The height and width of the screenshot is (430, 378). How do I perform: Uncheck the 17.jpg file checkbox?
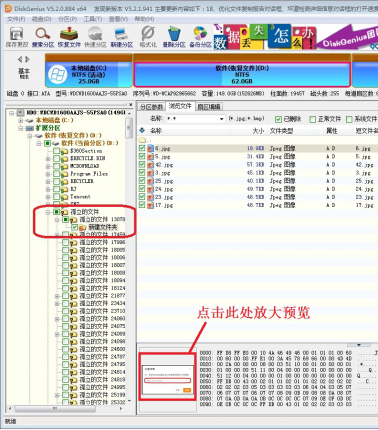[142, 205]
